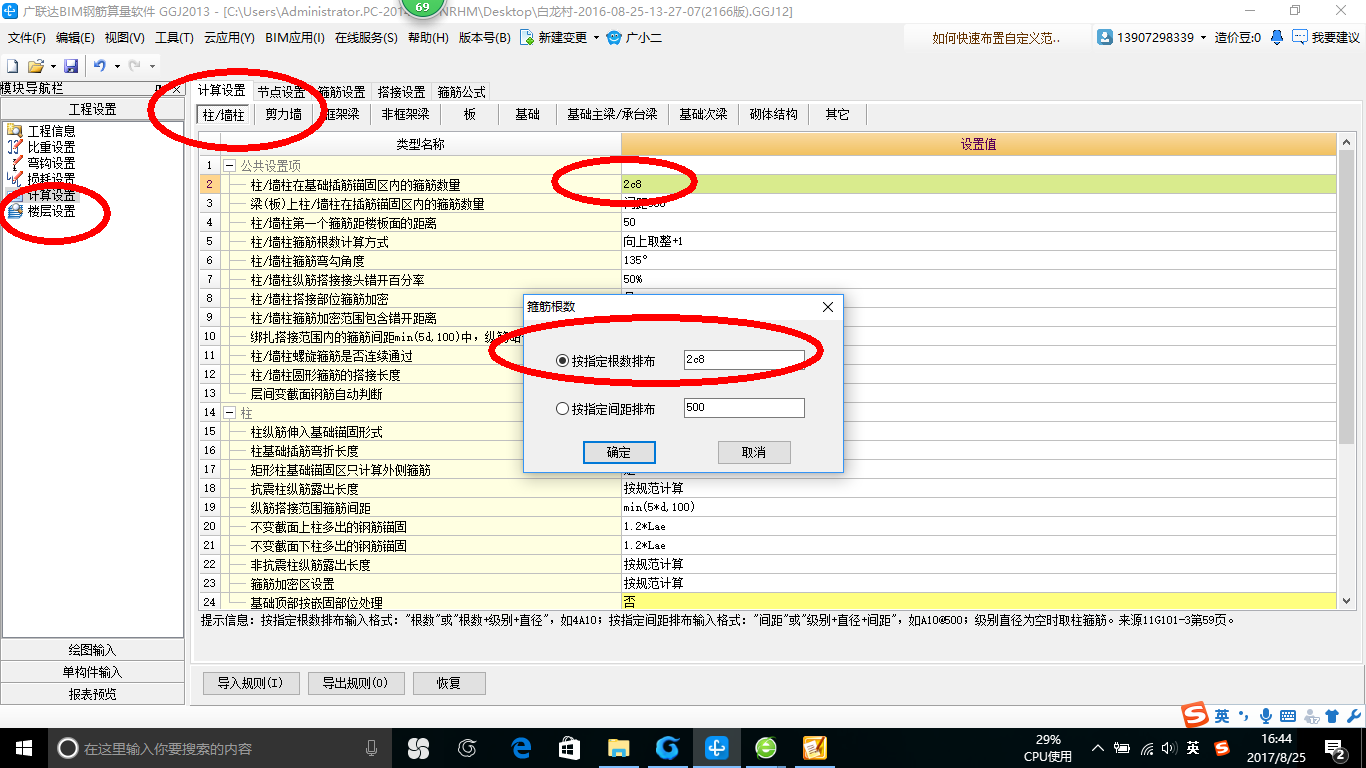Open the Action Center notification icon
1366x768 pixels.
[1336, 747]
